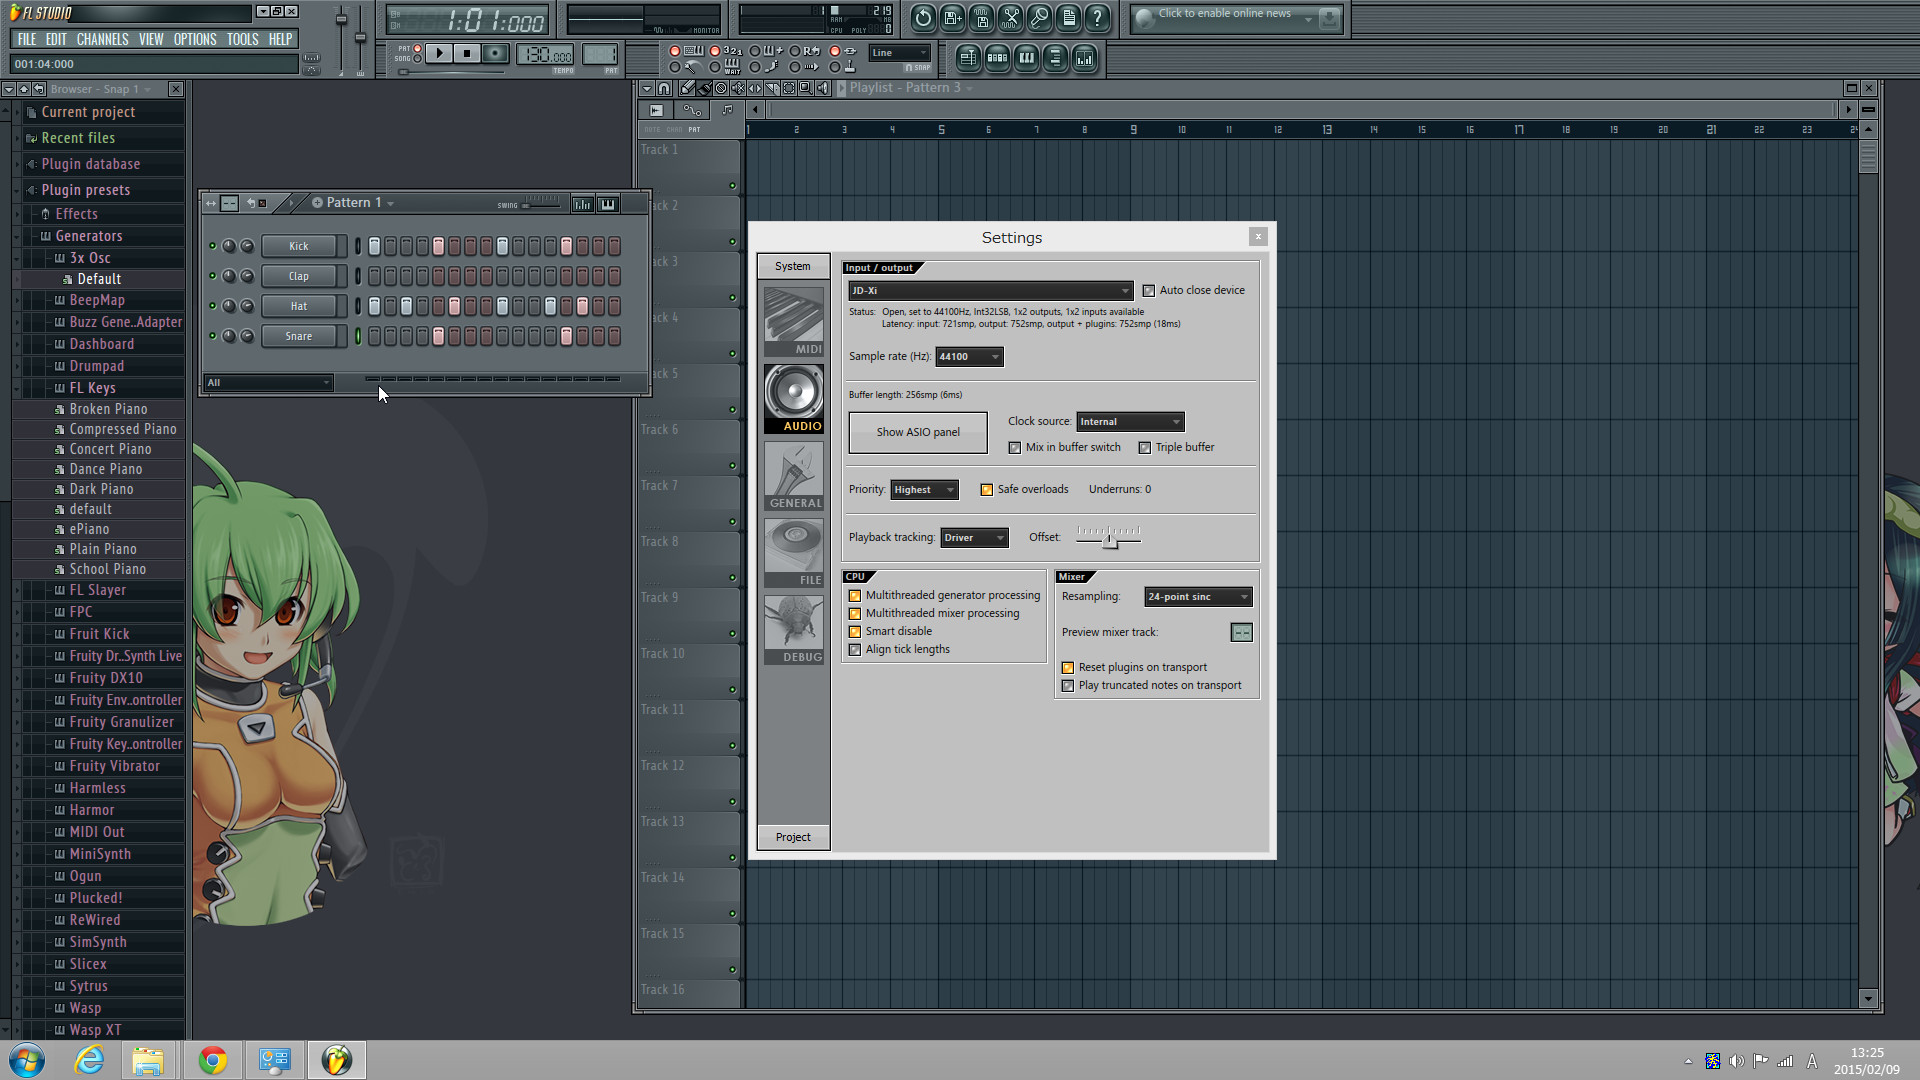Viewport: 1920px width, 1080px height.
Task: Select the Slip tool in Playlist toolbar
Action: [x=755, y=88]
